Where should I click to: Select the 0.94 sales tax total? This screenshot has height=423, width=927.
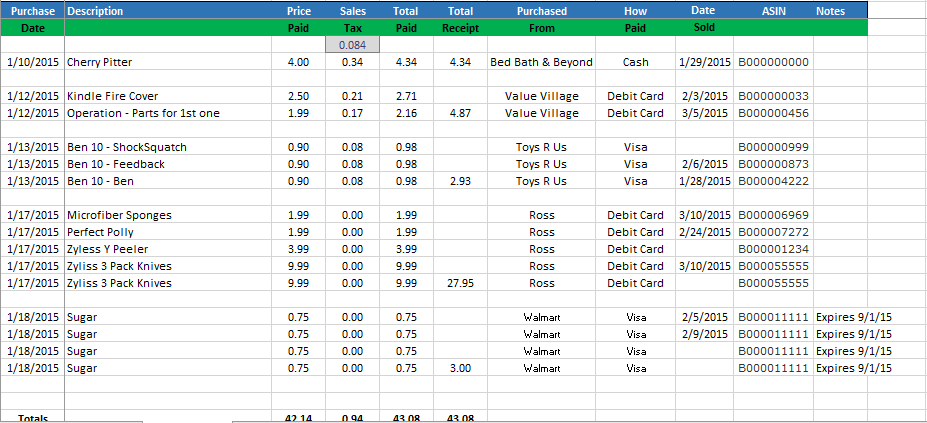352,418
